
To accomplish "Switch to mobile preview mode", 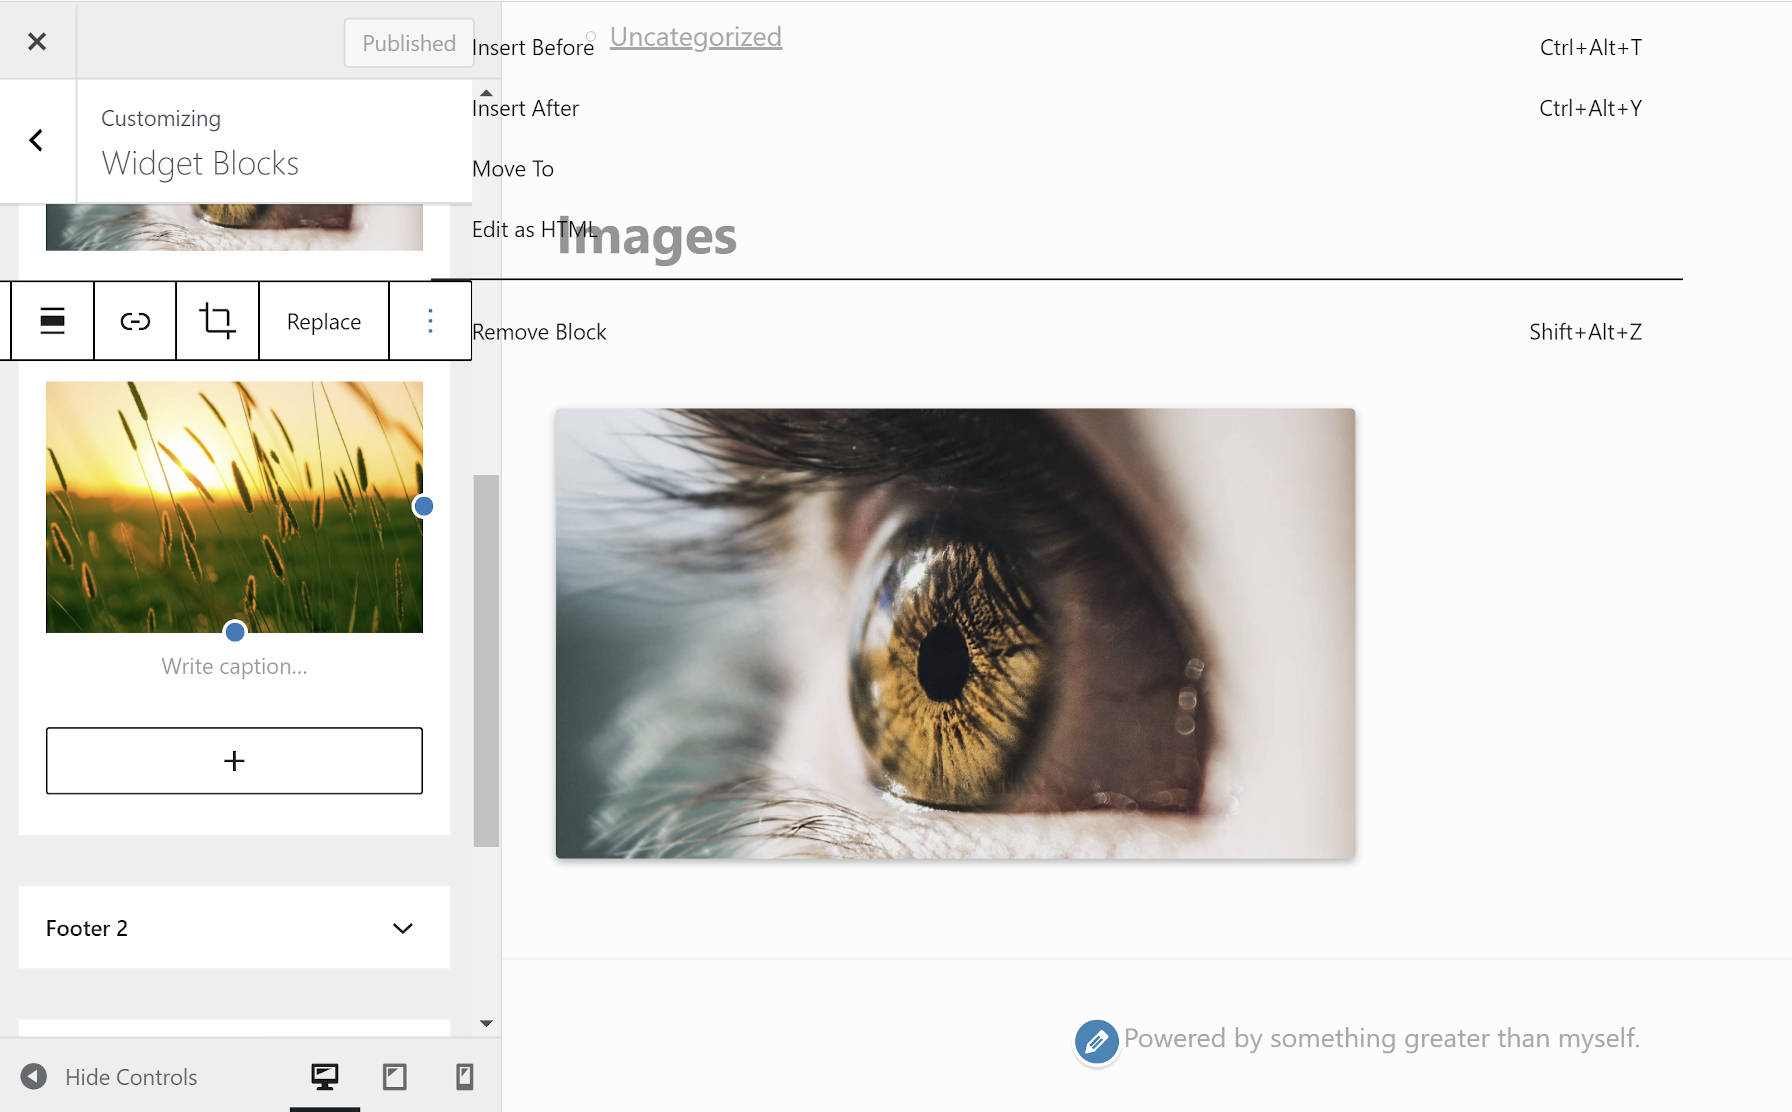I will tap(464, 1077).
